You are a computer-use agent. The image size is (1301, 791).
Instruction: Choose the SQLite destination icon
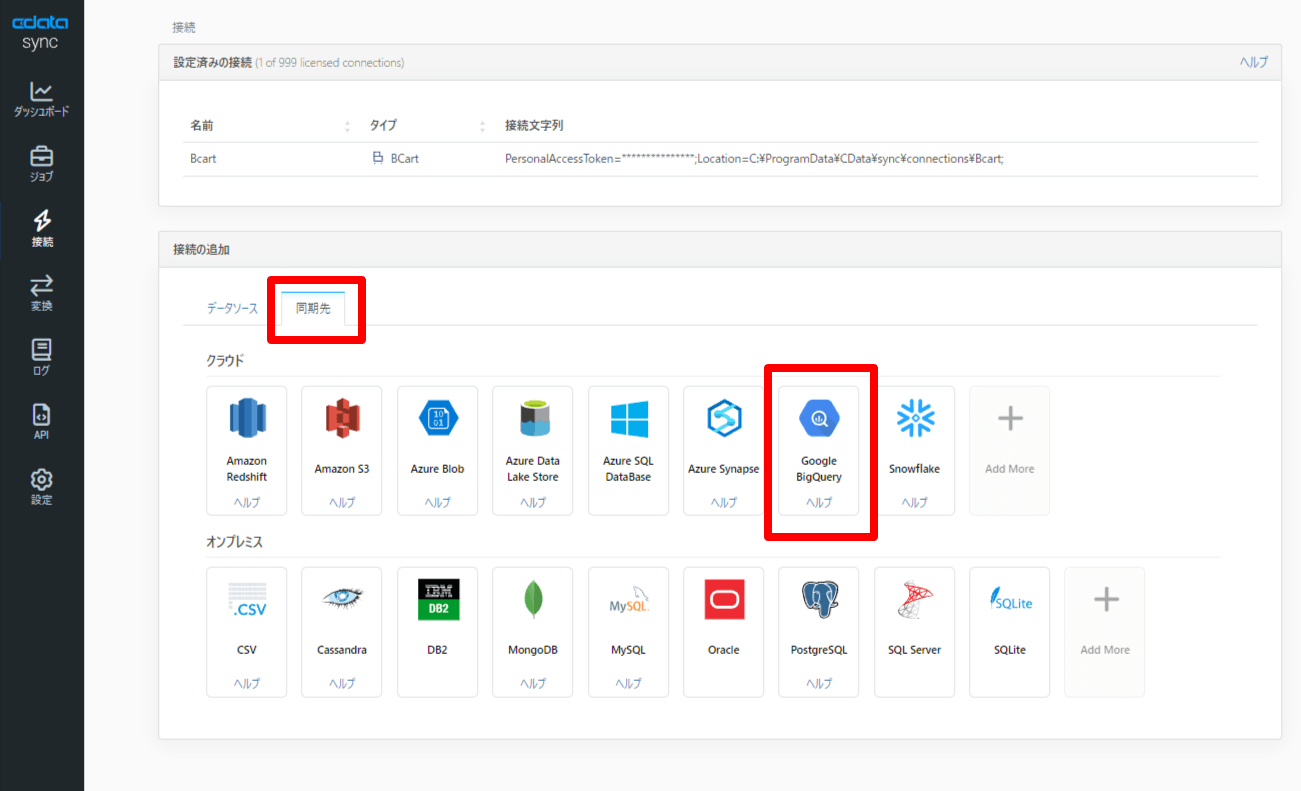point(1010,600)
